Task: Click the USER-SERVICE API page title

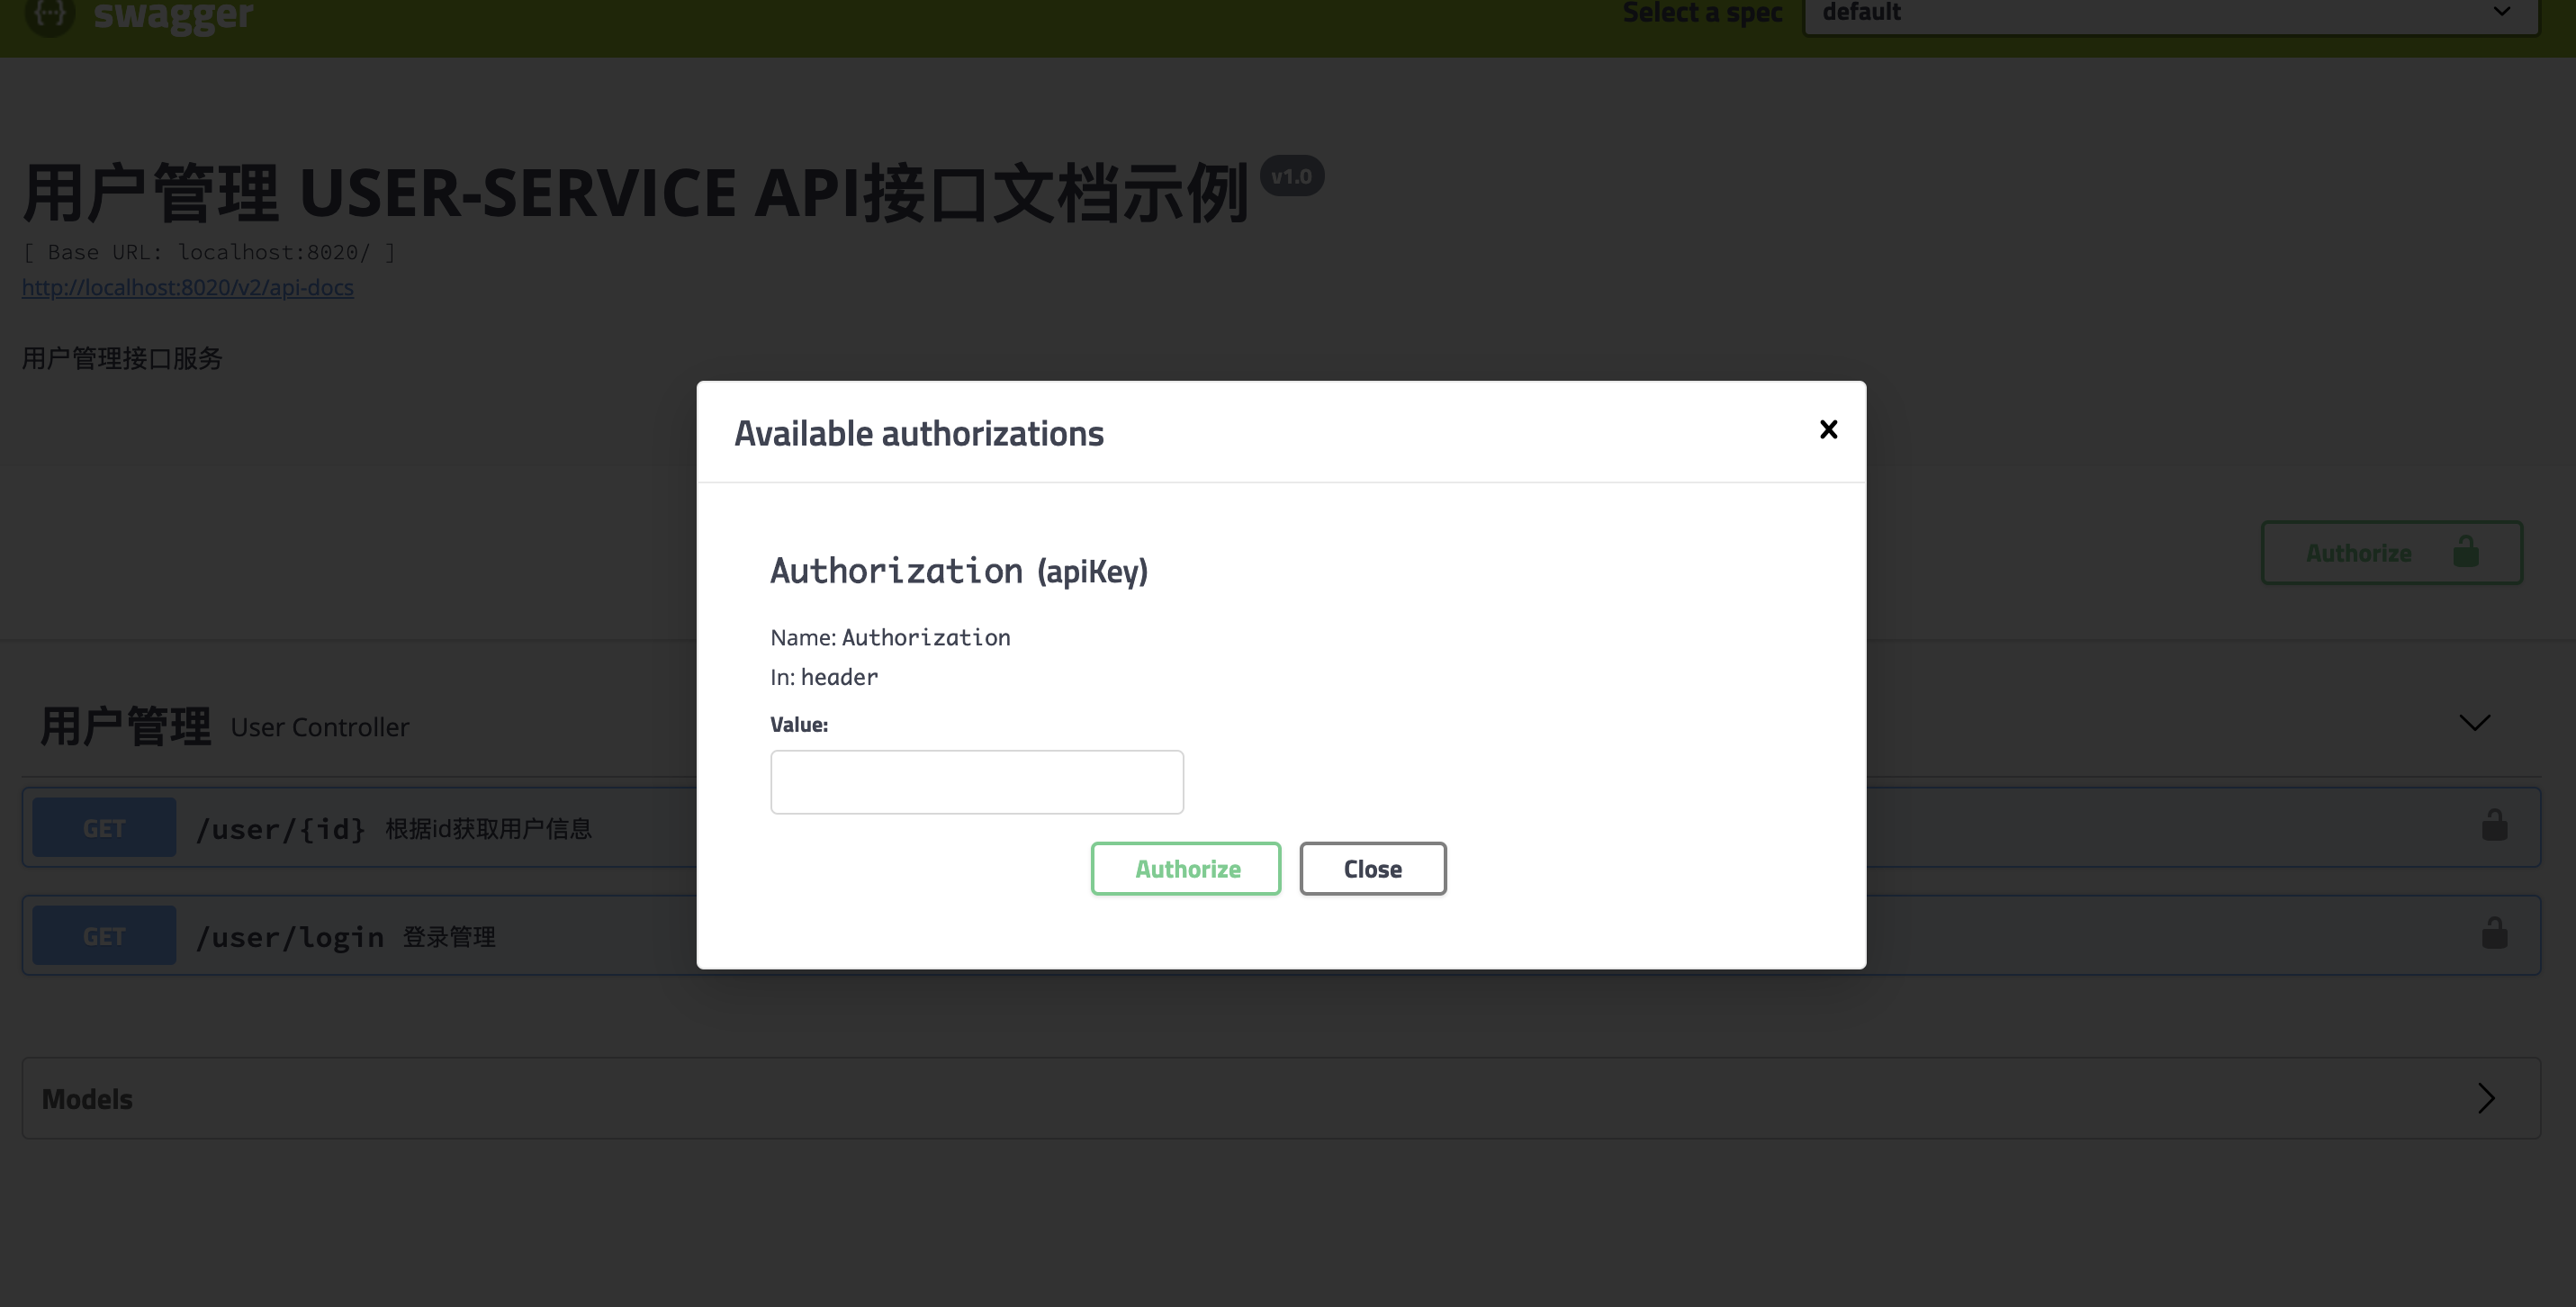Action: coord(636,194)
